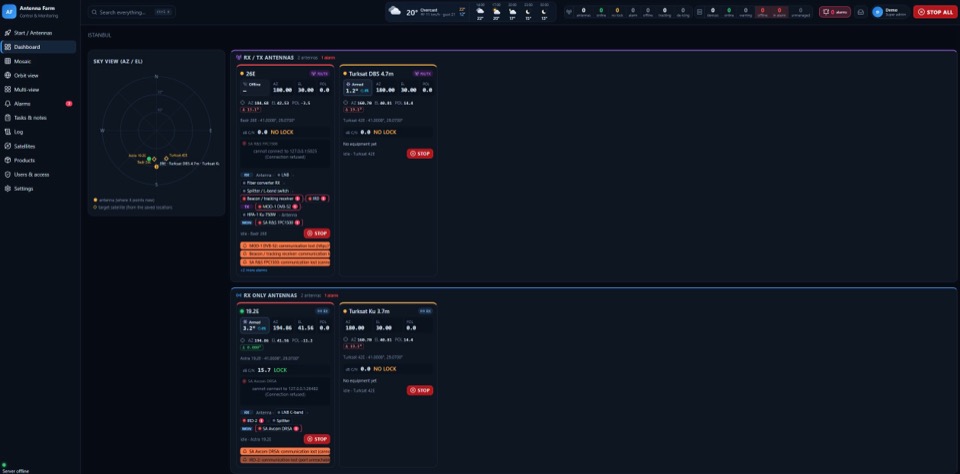Image resolution: width=960 pixels, height=474 pixels.
Task: Click the Alarms bell icon in sidebar
Action: tap(7, 103)
